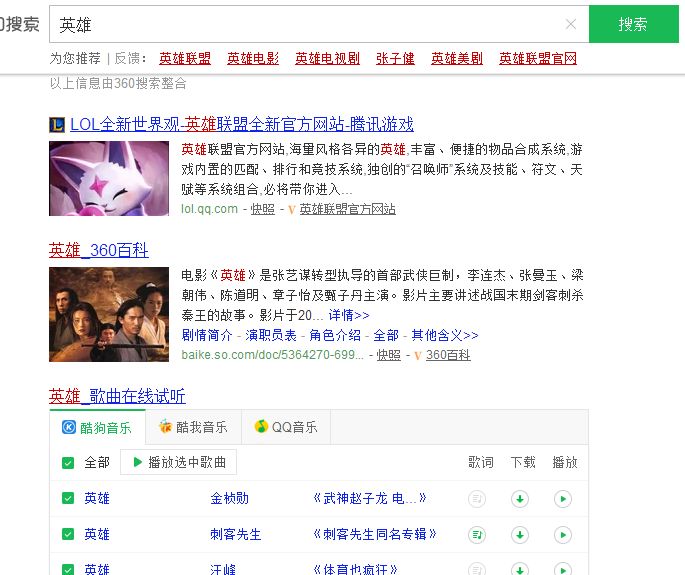Open the 角色介绍 section link
Image resolution: width=685 pixels, height=575 pixels.
point(335,335)
